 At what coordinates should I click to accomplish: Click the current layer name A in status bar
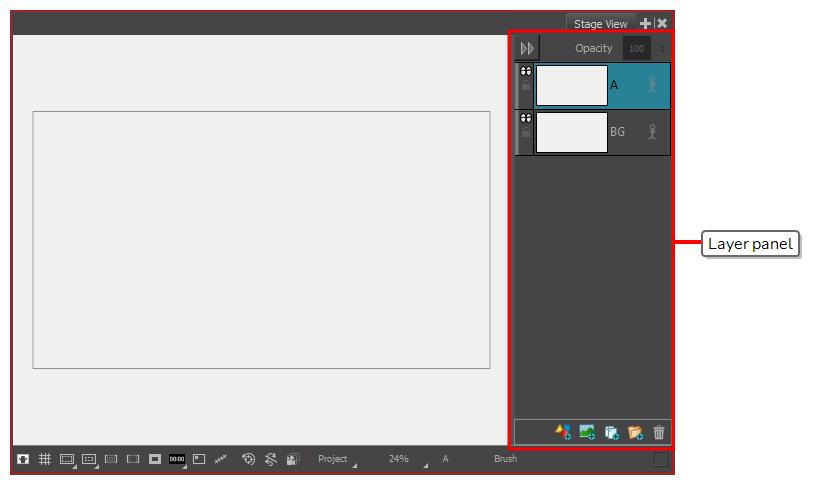click(445, 459)
